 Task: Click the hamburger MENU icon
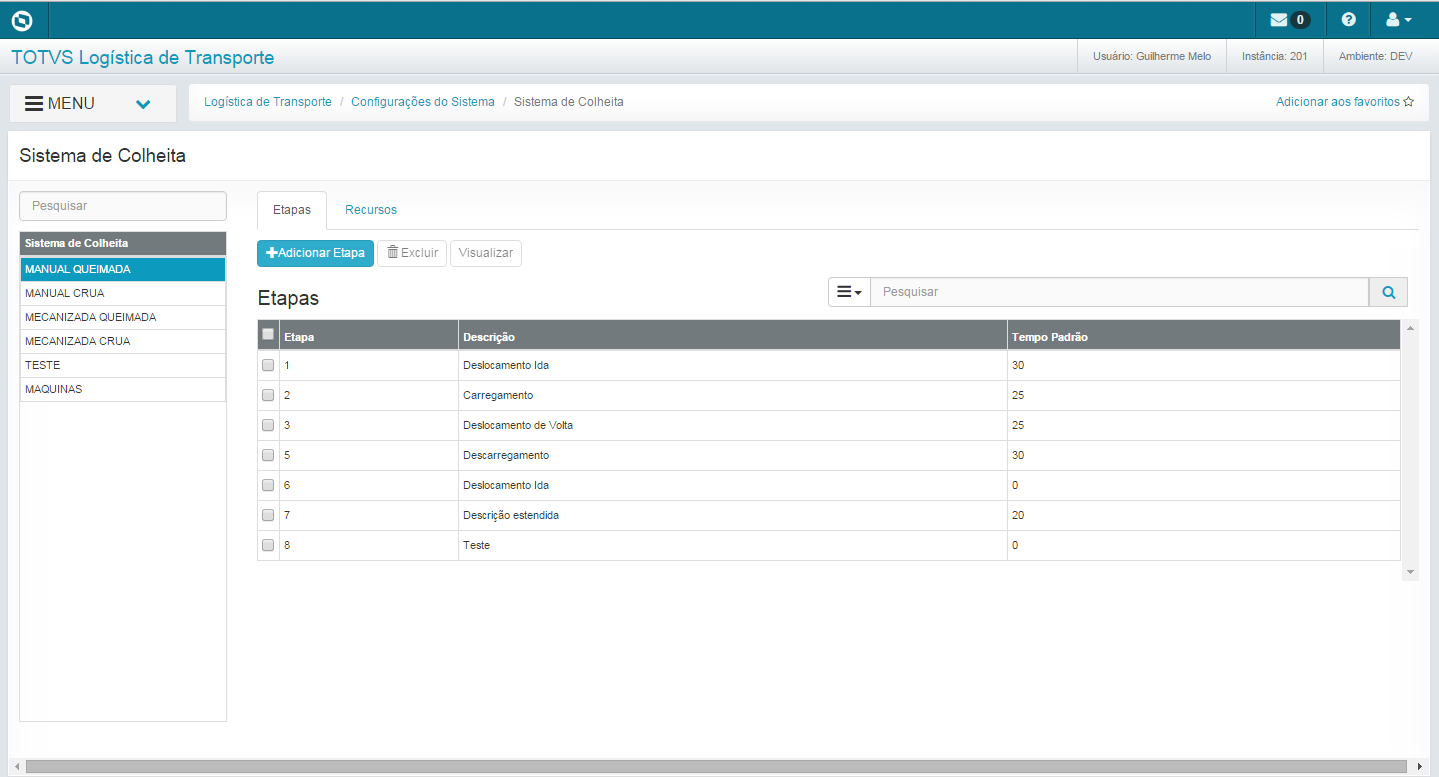[x=34, y=104]
